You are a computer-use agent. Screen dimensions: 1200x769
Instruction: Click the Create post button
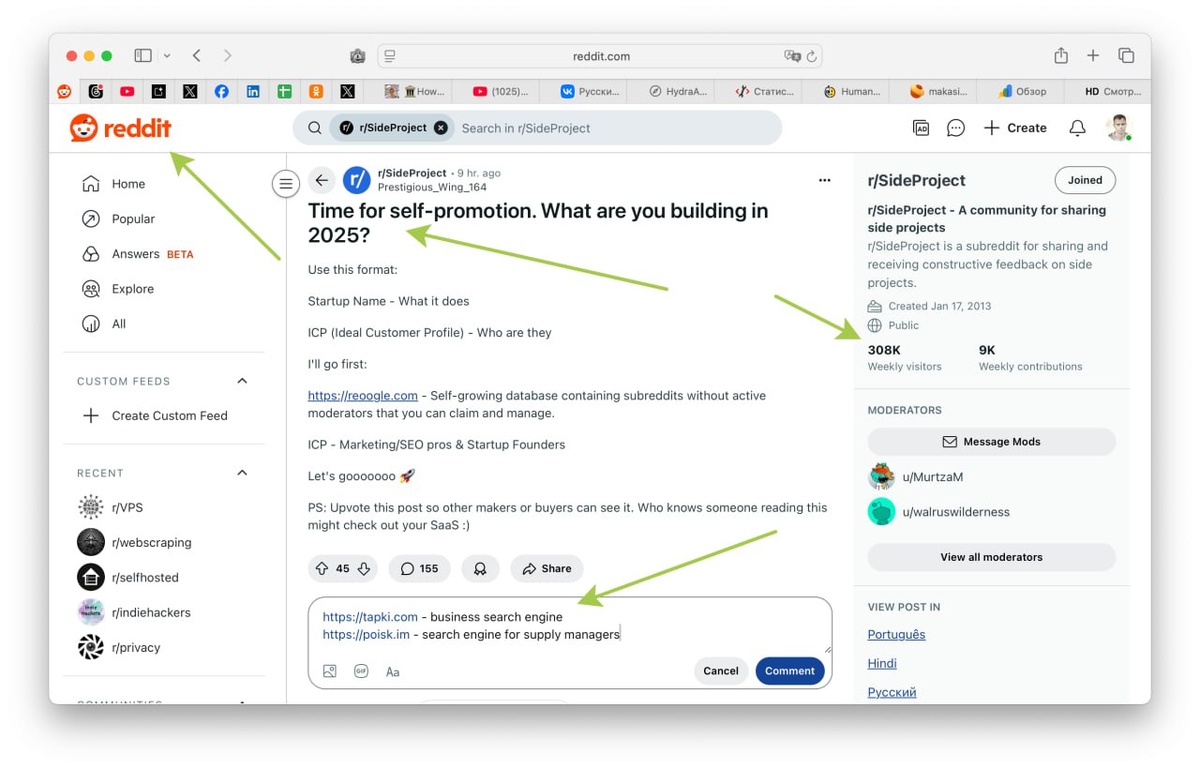1015,128
